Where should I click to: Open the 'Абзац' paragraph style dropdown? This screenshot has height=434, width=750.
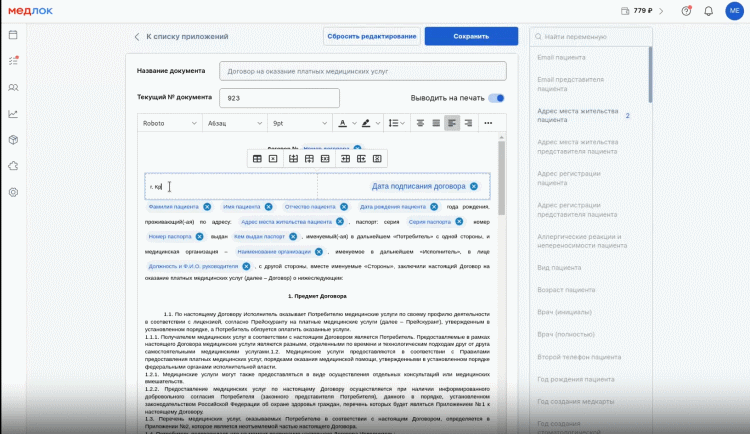(234, 123)
